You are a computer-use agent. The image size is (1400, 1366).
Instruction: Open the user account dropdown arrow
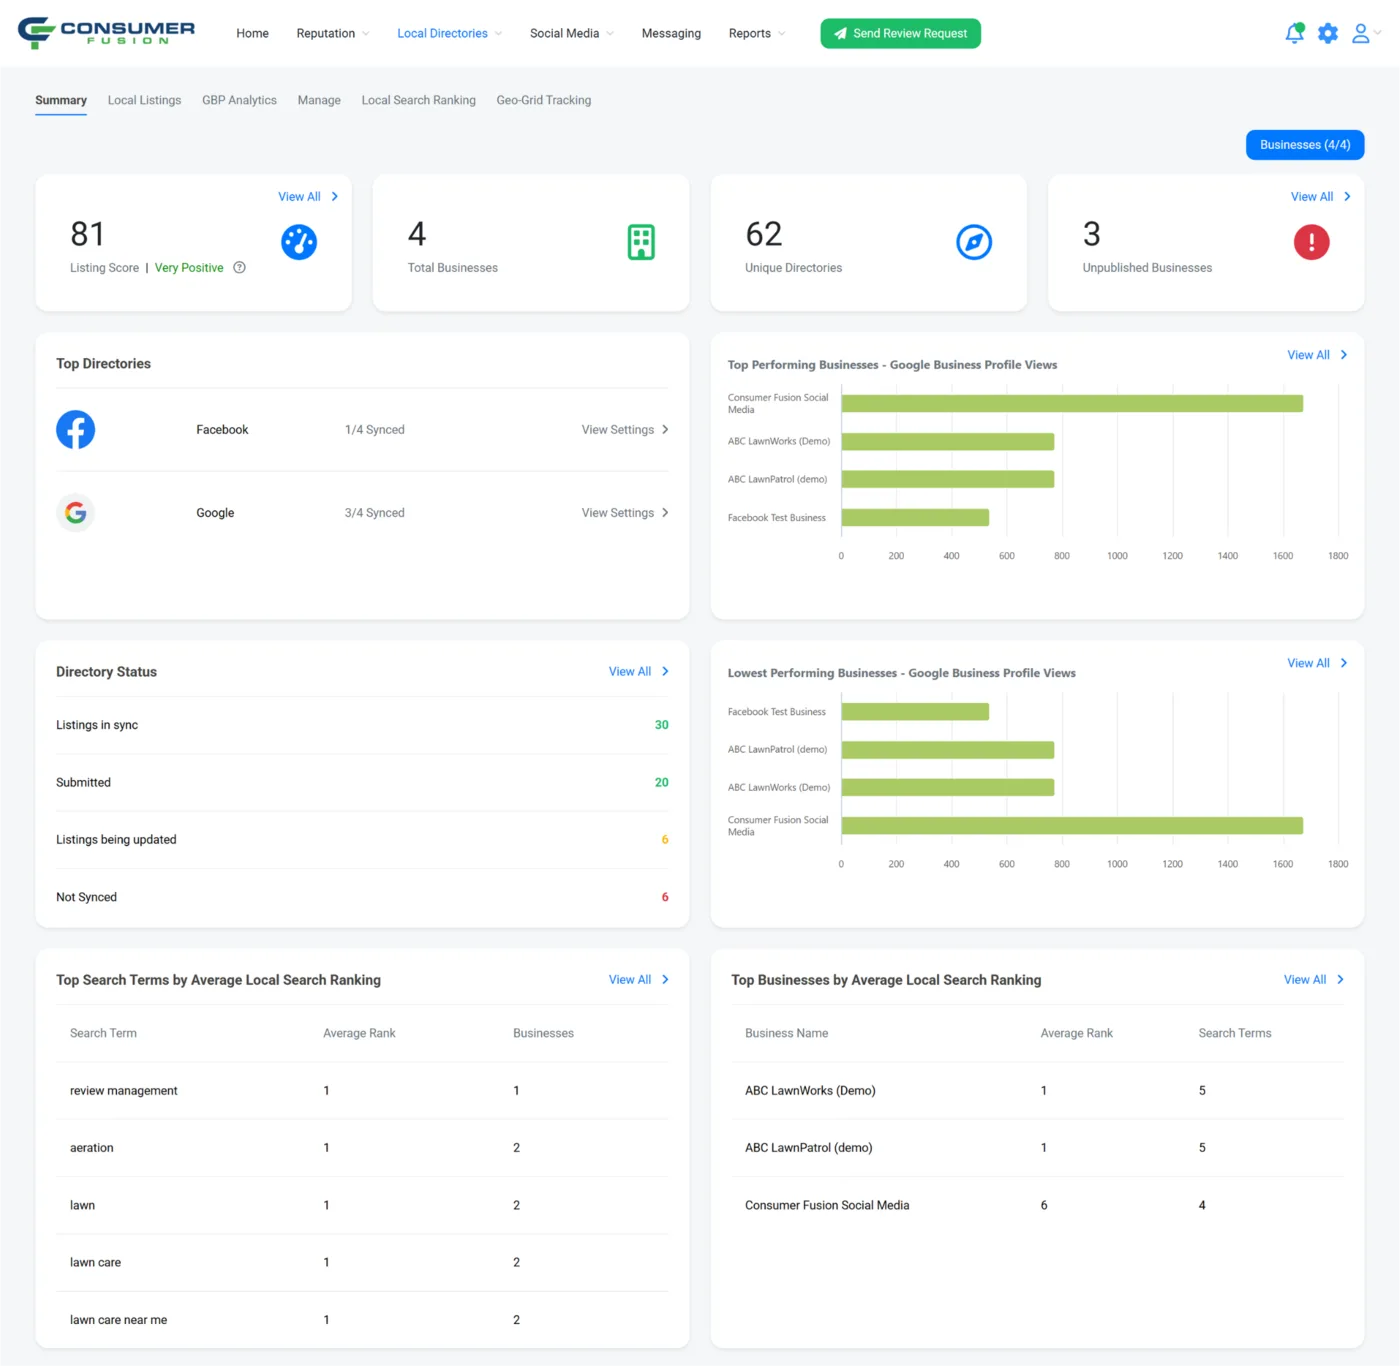point(1378,33)
